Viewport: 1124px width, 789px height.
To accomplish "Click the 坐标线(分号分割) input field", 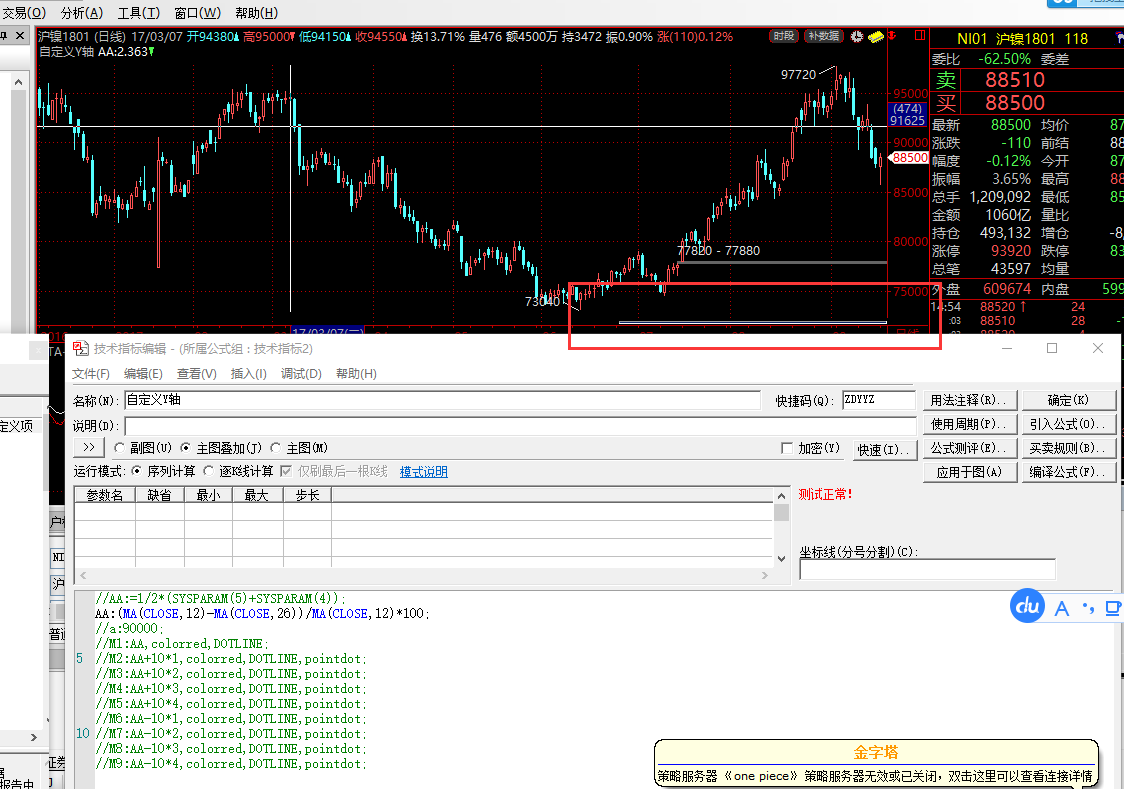I will [x=928, y=570].
